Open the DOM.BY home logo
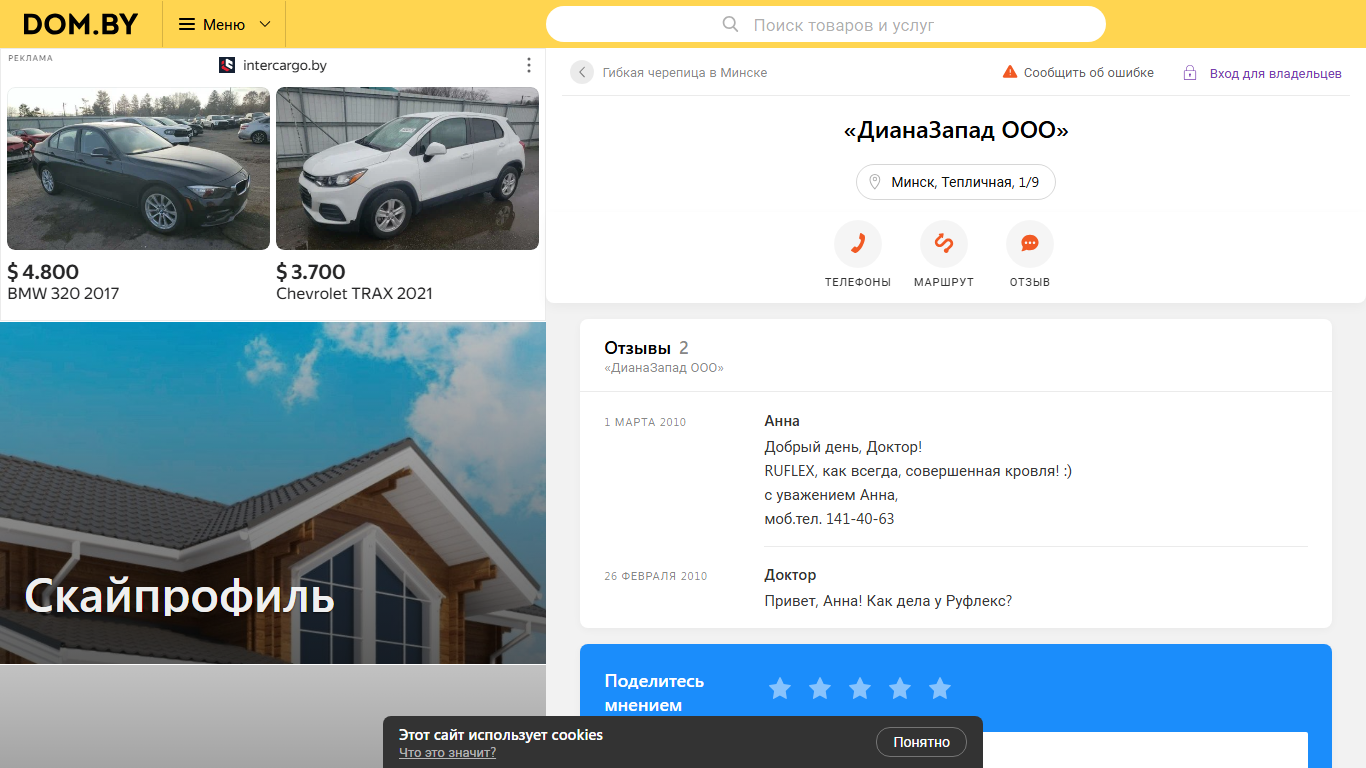The image size is (1366, 768). click(80, 24)
